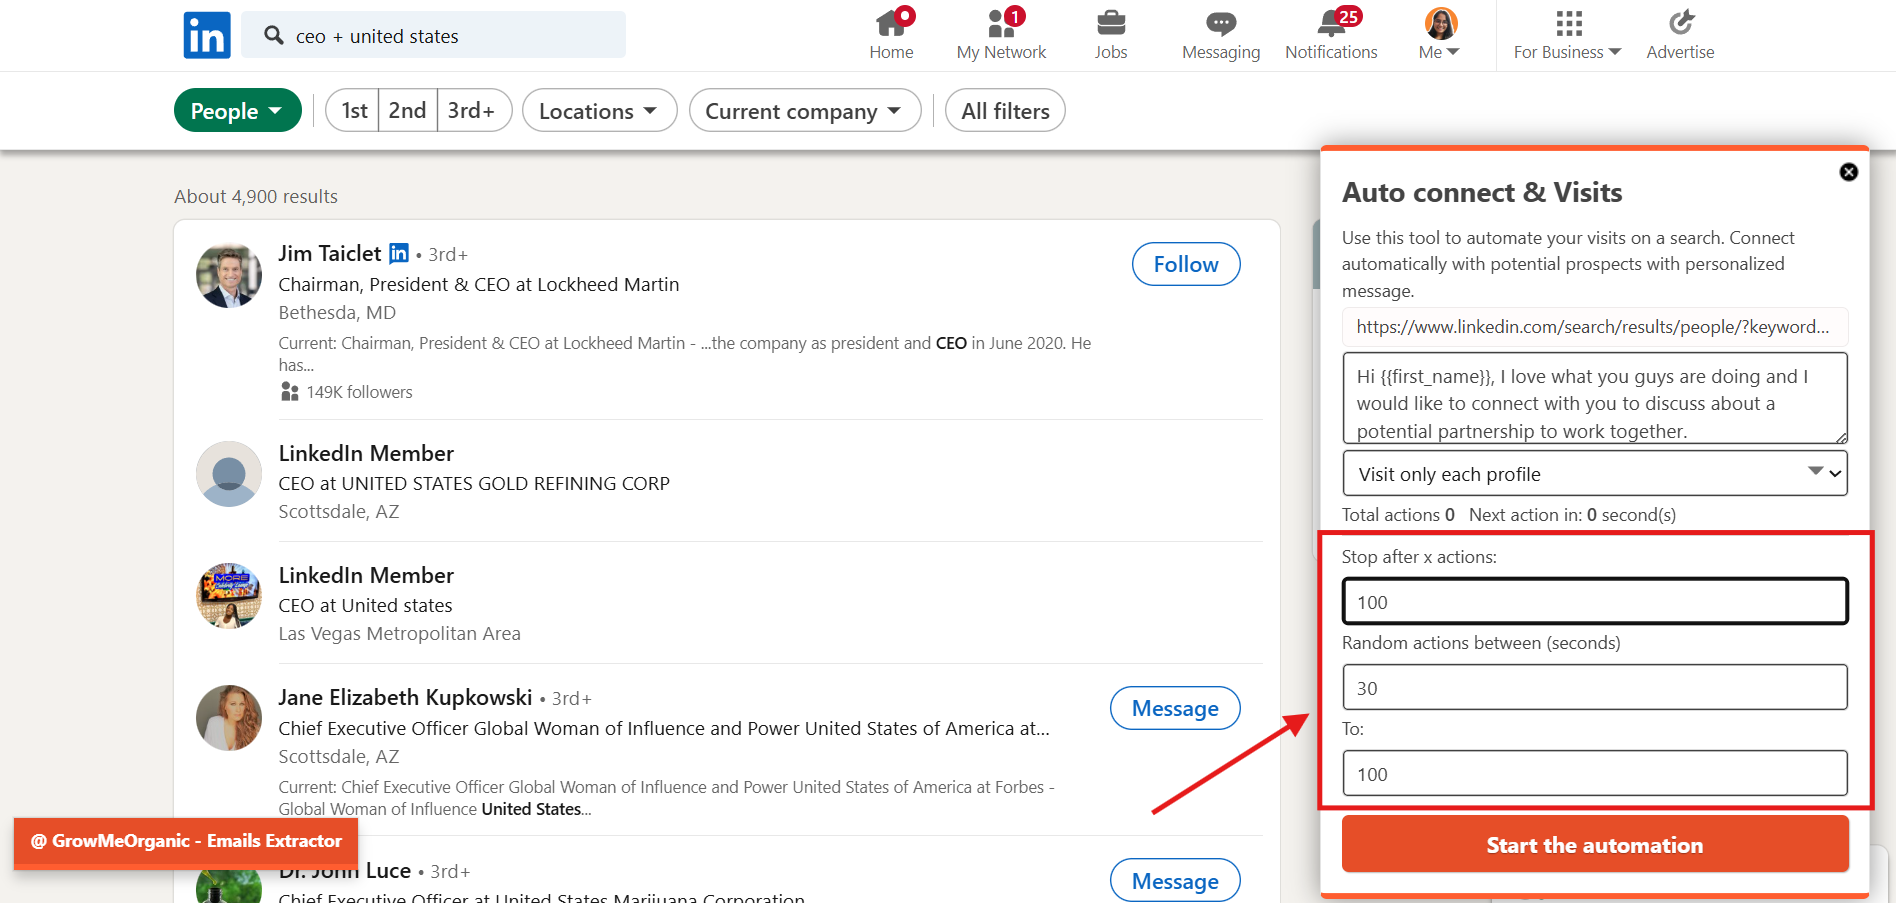Screen dimensions: 1896x903
Task: Toggle 1st connections filter
Action: pos(354,110)
